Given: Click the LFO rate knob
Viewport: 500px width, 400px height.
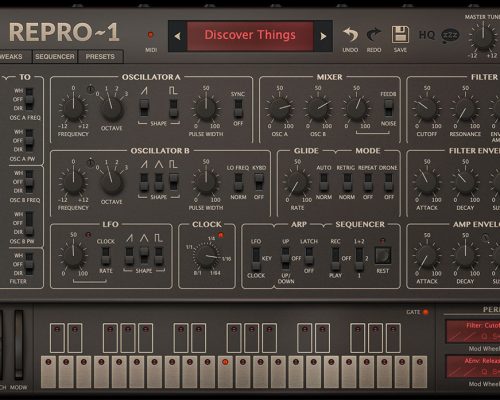Looking at the screenshot, I should click(73, 256).
